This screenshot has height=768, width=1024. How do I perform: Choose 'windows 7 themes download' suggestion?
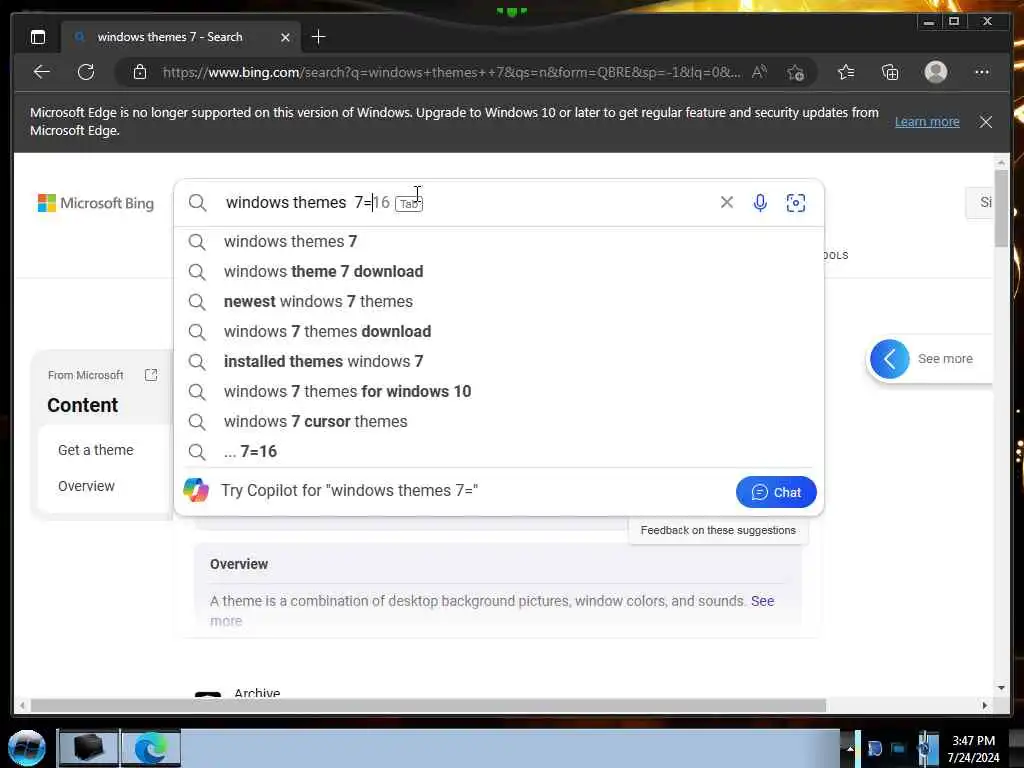[498, 332]
